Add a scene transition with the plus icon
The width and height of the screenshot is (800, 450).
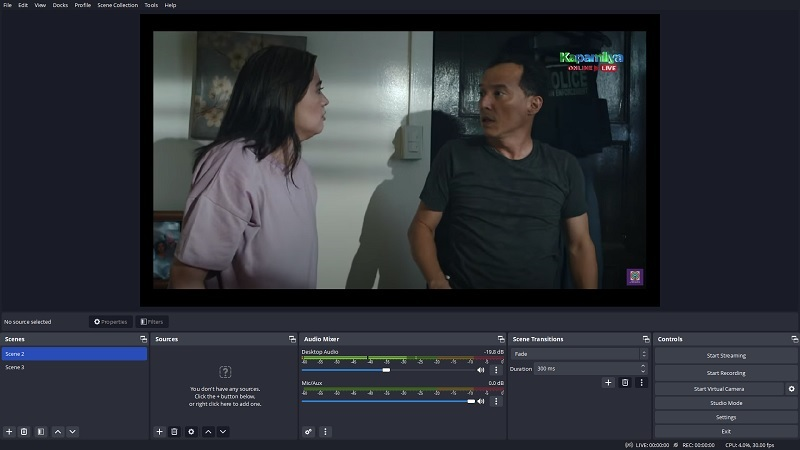coord(608,382)
